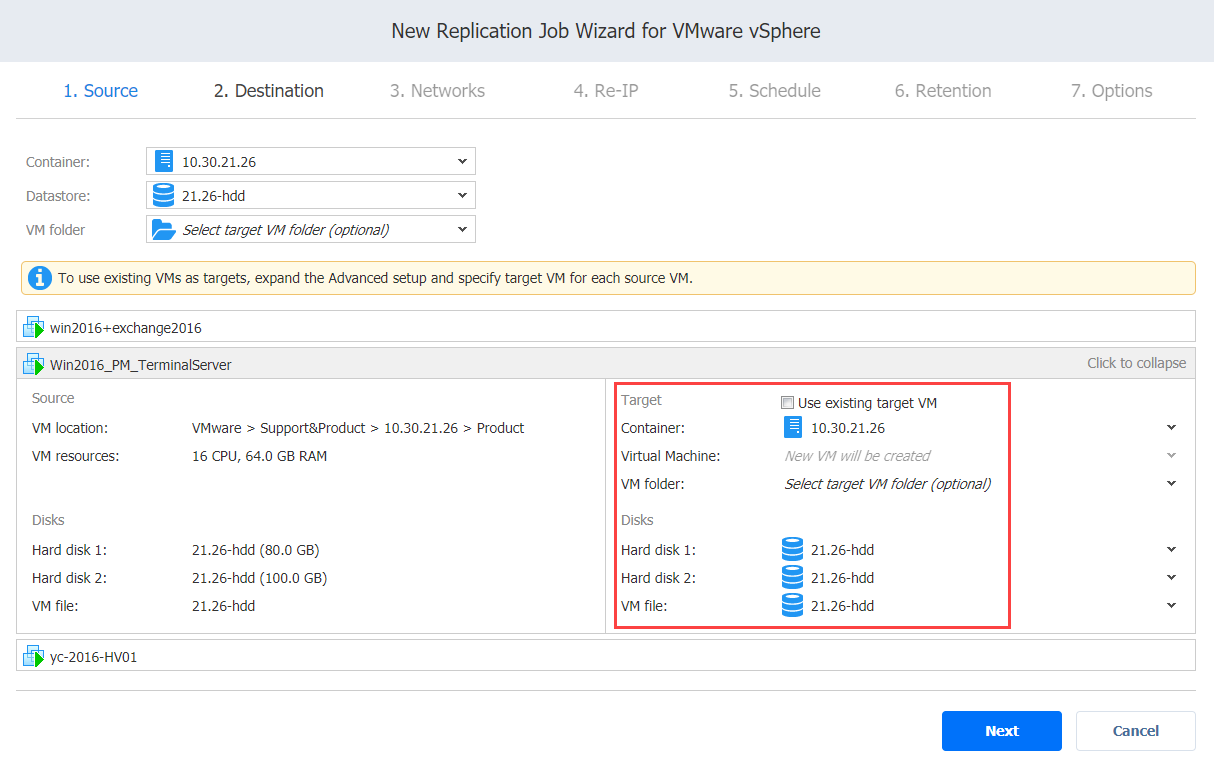Expand target VM file datastore dropdown

(x=1172, y=605)
